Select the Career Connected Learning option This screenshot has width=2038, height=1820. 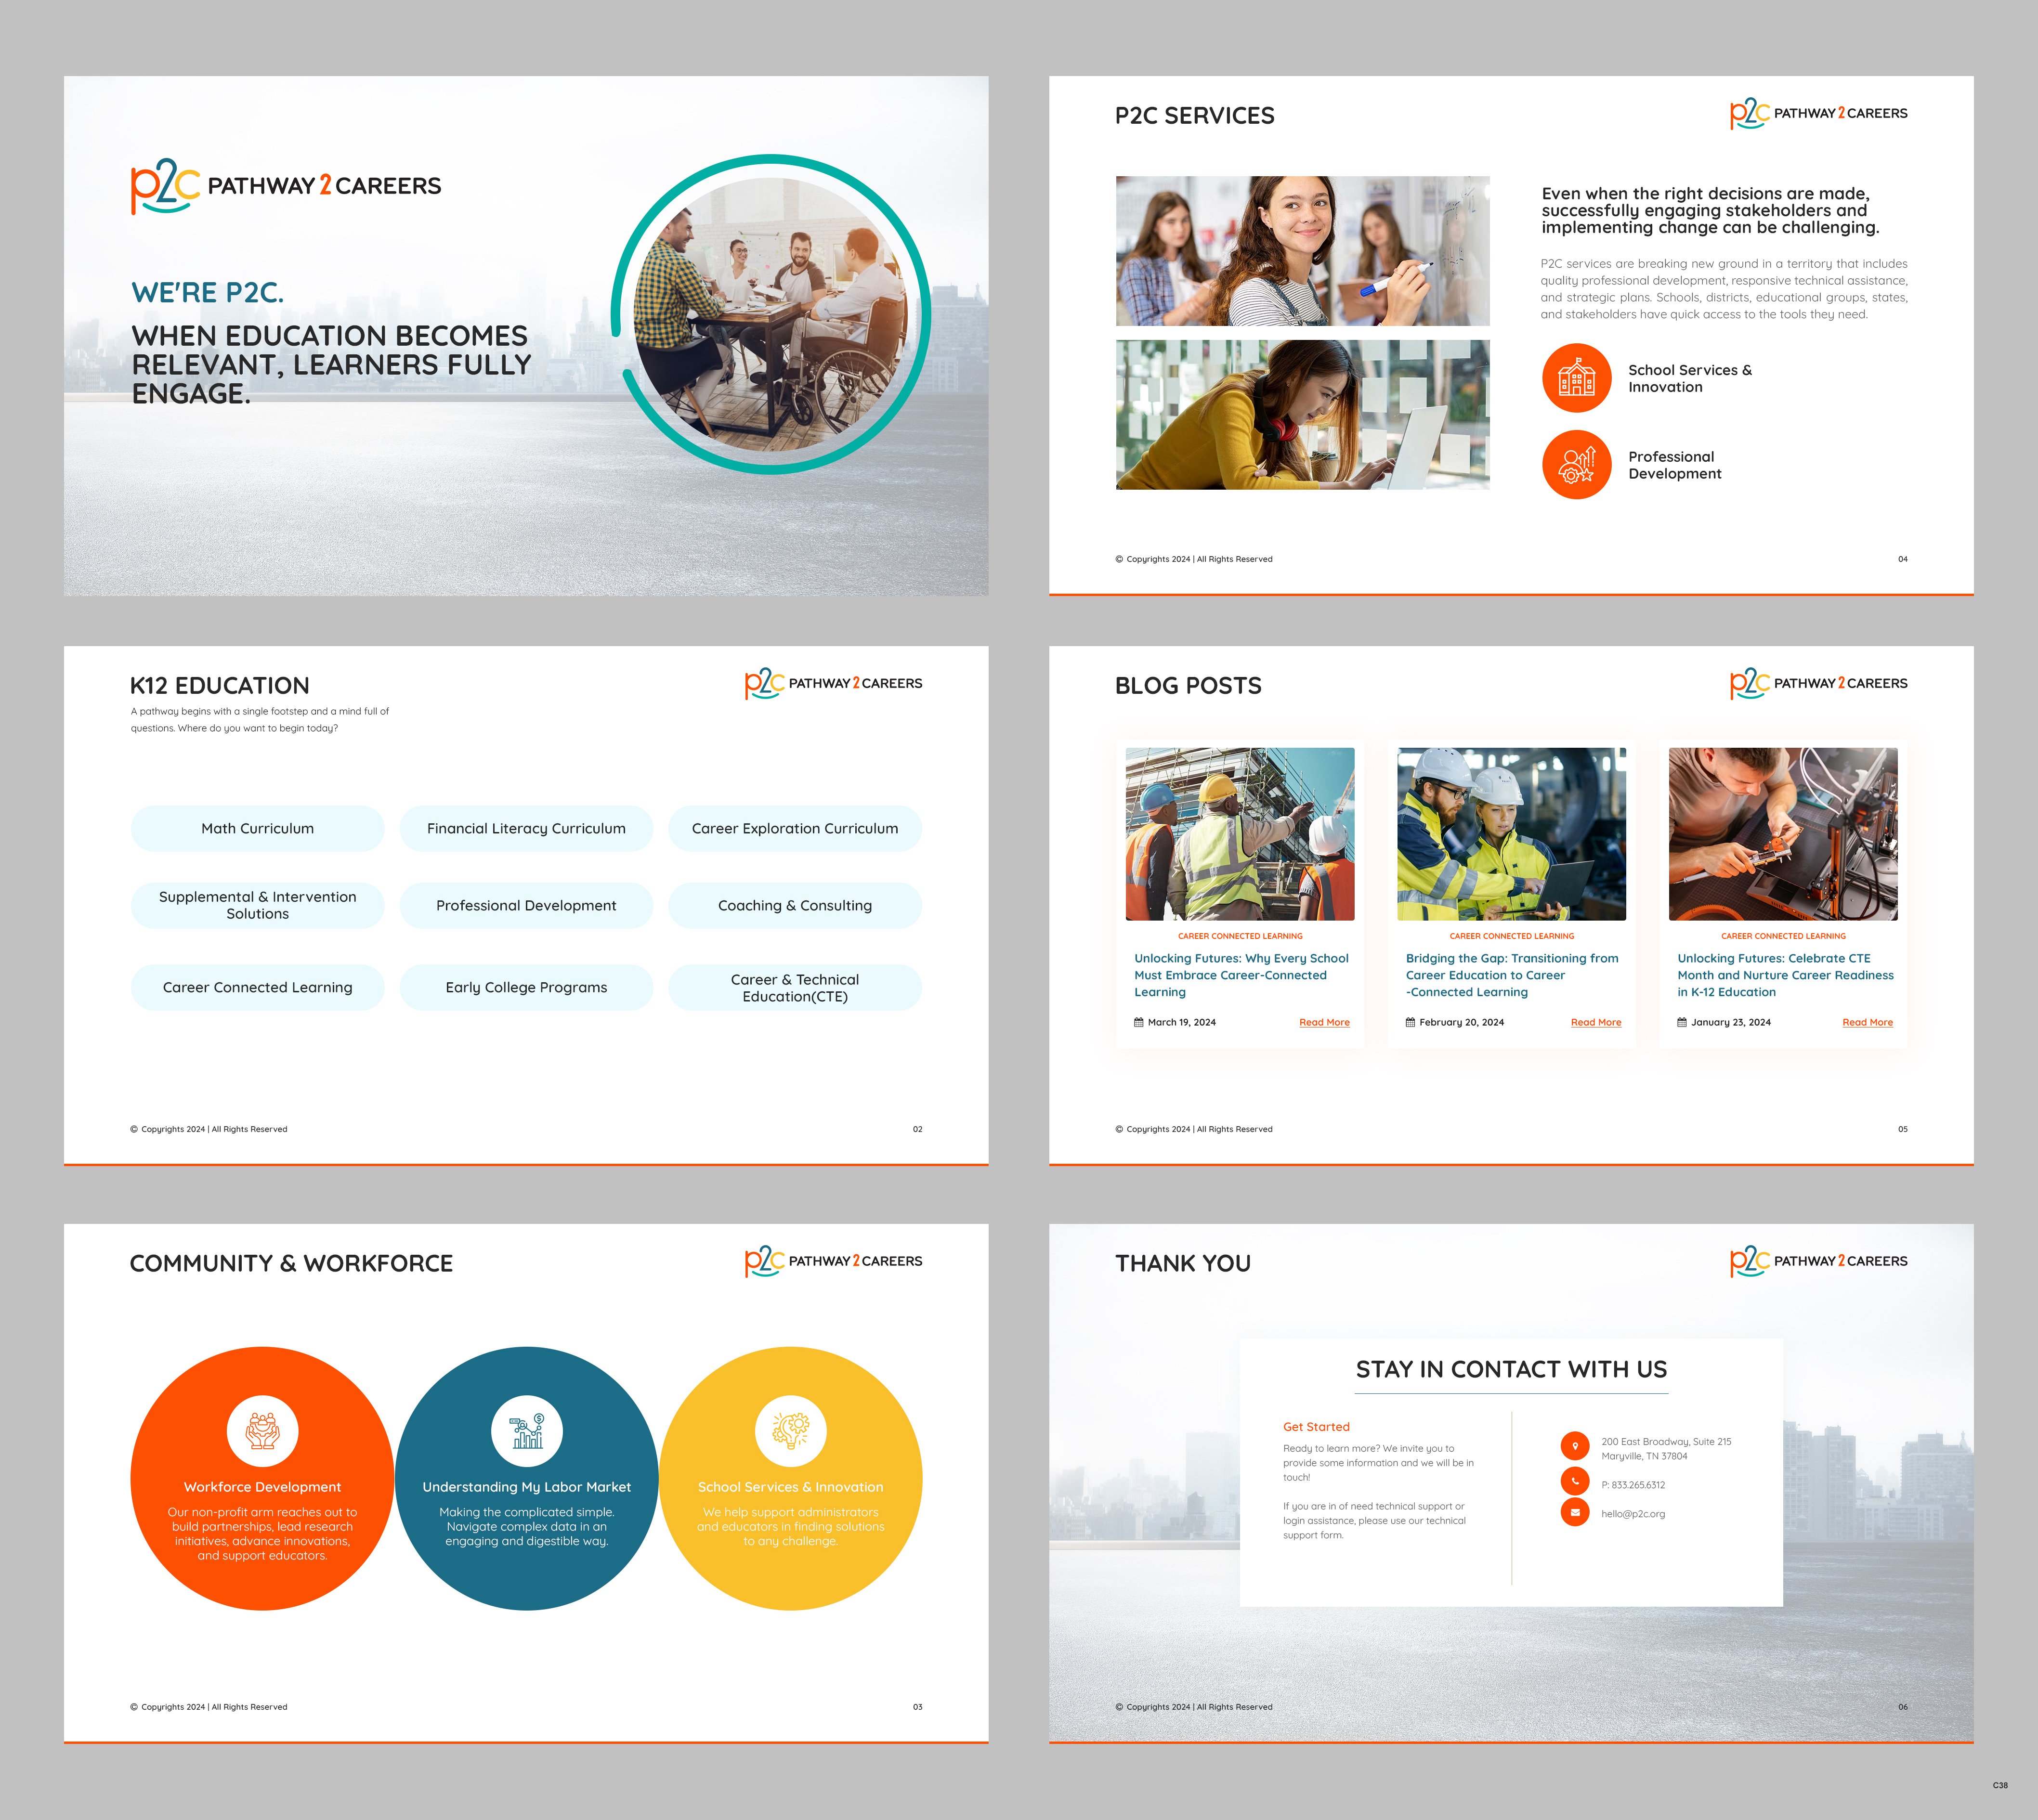pos(257,987)
